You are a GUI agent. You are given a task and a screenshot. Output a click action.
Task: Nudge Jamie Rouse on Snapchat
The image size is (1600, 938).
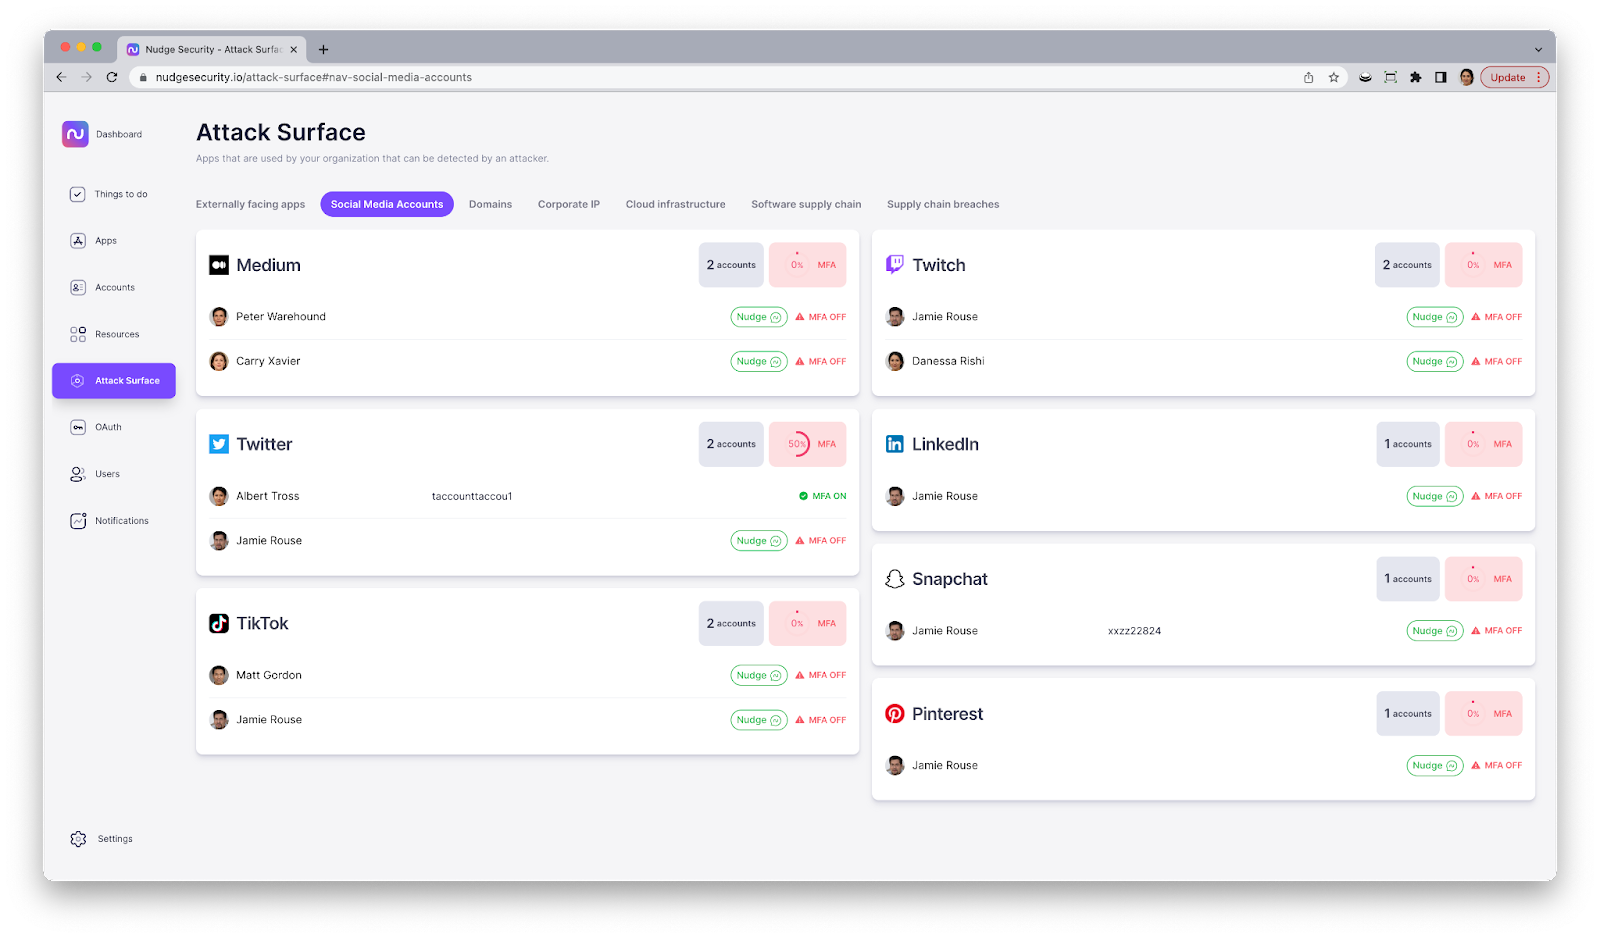[x=1435, y=631]
